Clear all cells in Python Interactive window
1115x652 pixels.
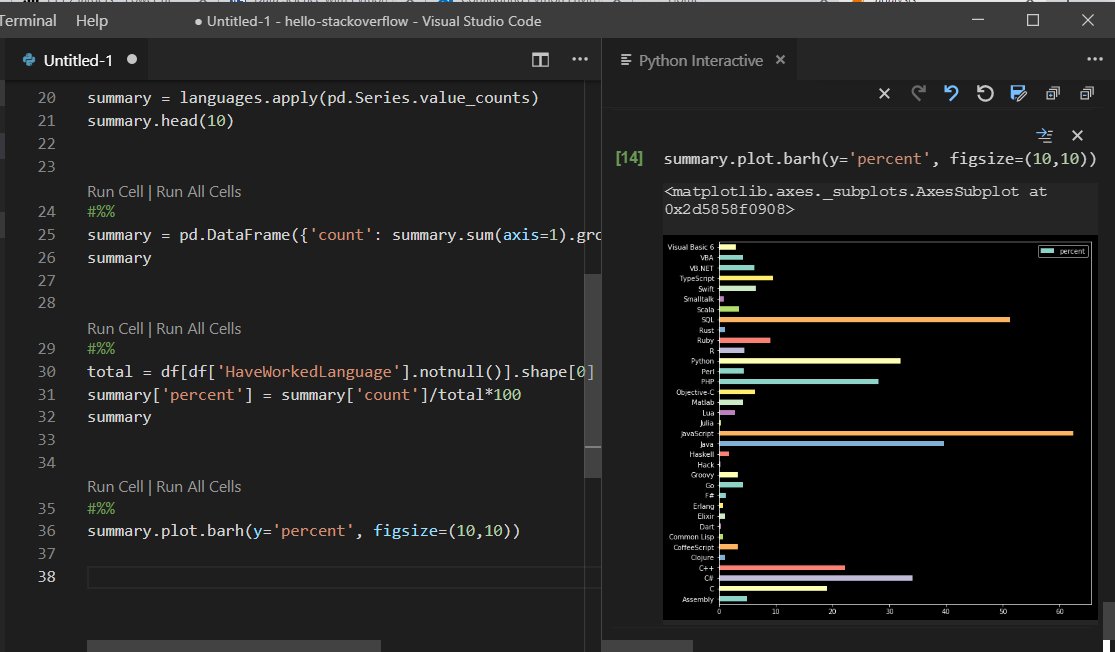coord(884,93)
